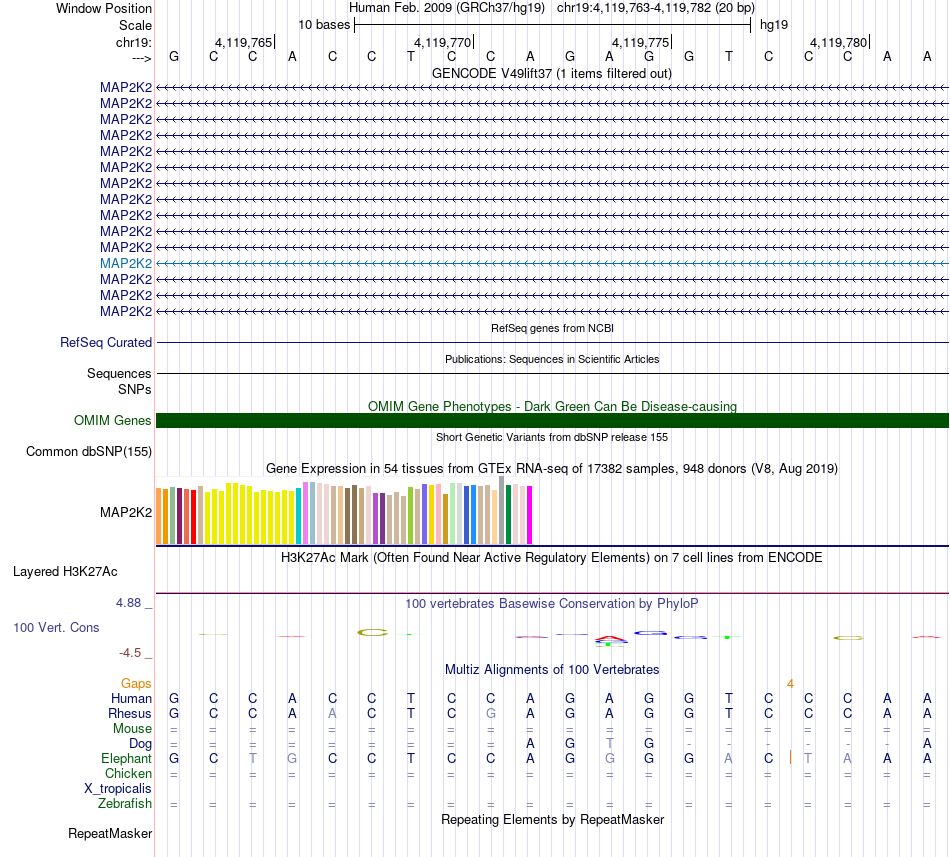Click the only T in Dog alignment row

[x=610, y=744]
